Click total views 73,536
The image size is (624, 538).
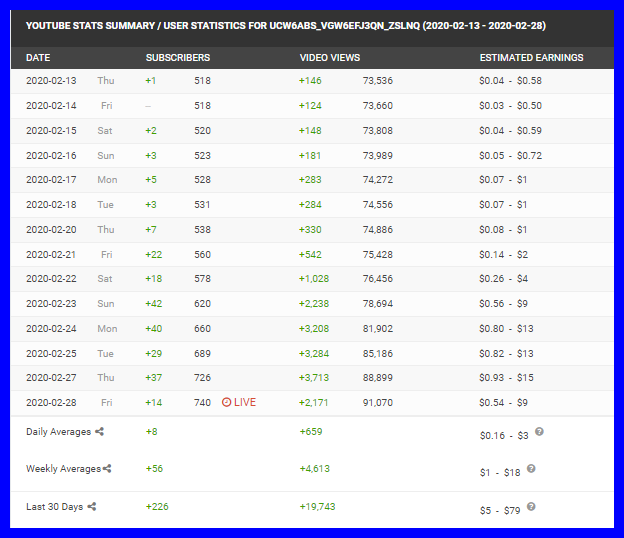[378, 81]
